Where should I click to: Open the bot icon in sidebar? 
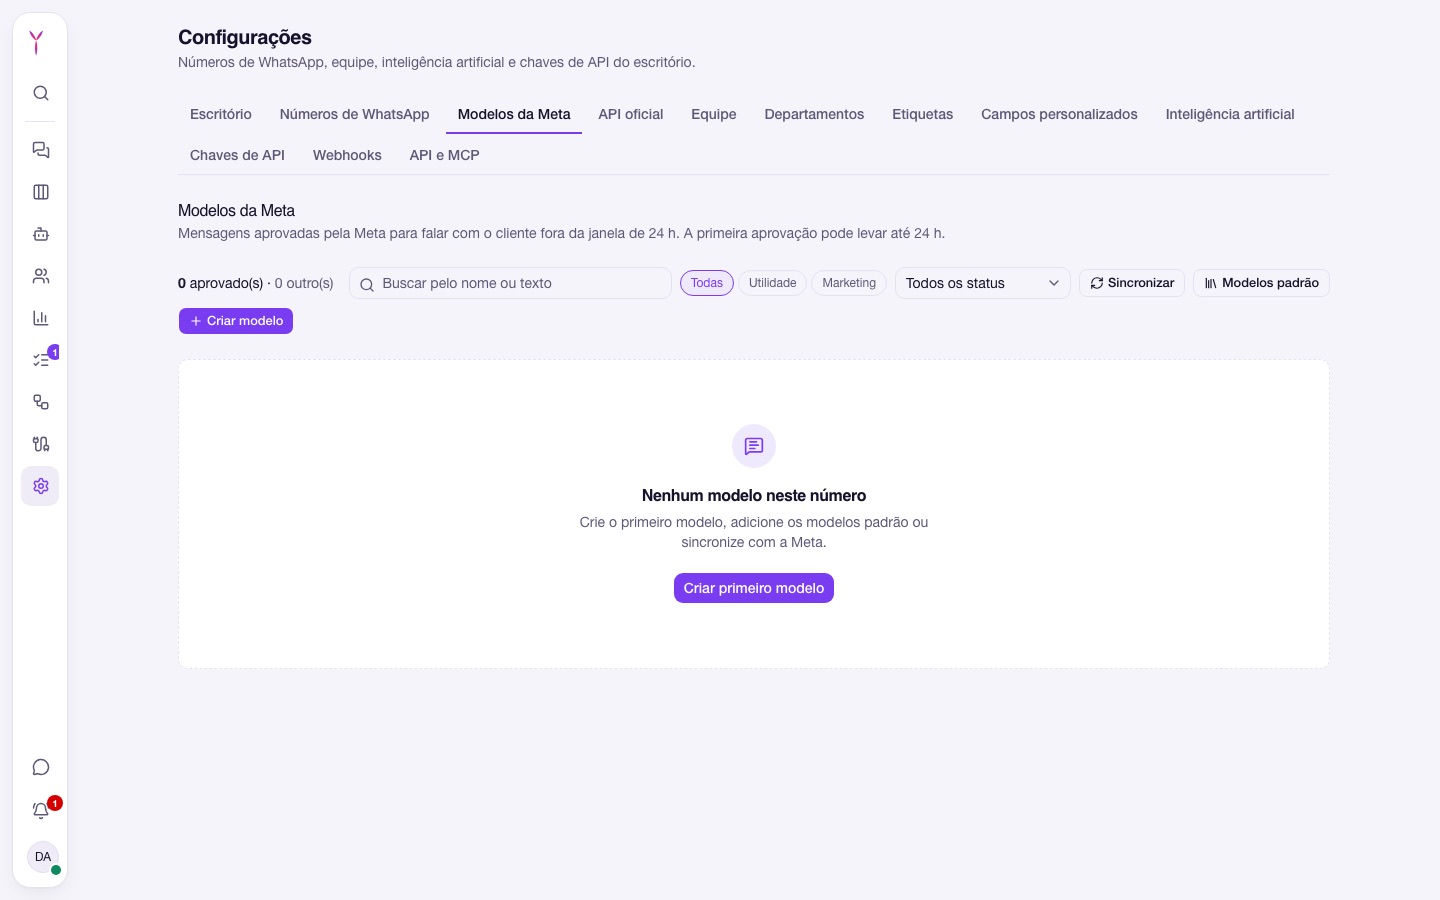[41, 234]
